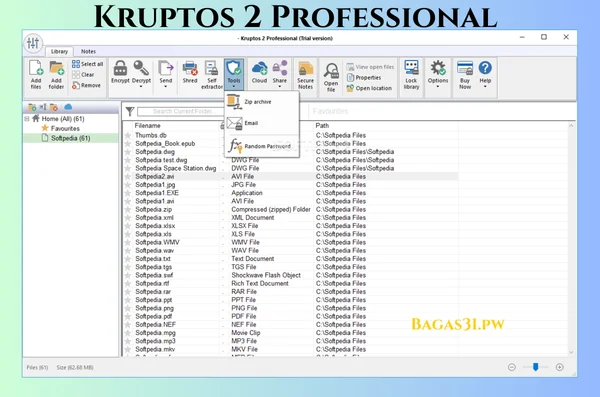Collapse the Home (All) tree node

[27, 119]
